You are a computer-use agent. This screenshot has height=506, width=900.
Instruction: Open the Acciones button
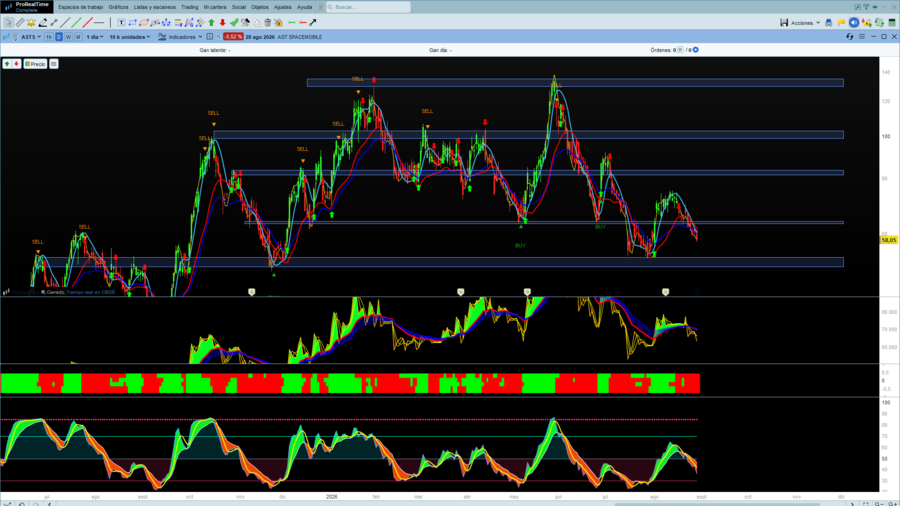(x=805, y=23)
